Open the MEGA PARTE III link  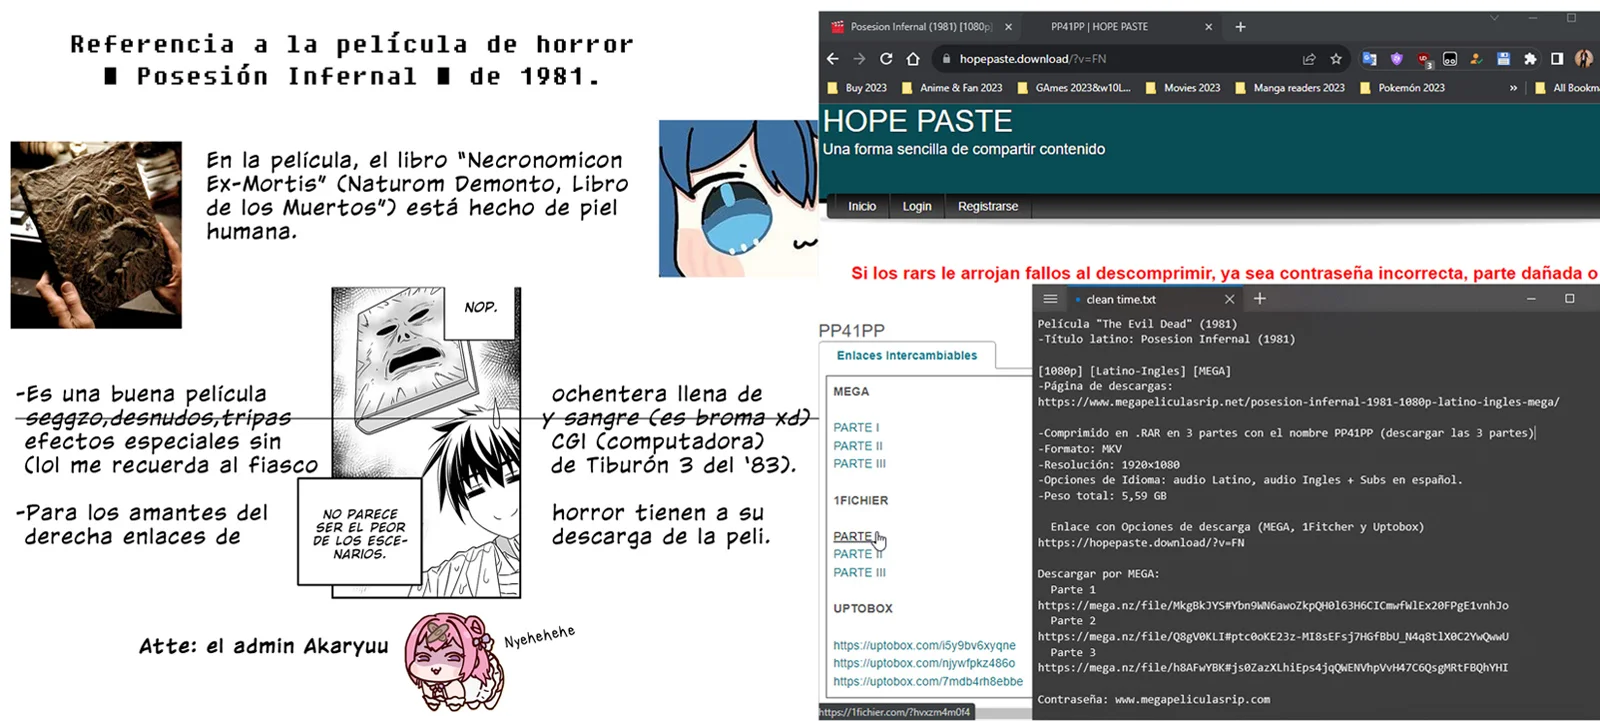[x=859, y=464]
